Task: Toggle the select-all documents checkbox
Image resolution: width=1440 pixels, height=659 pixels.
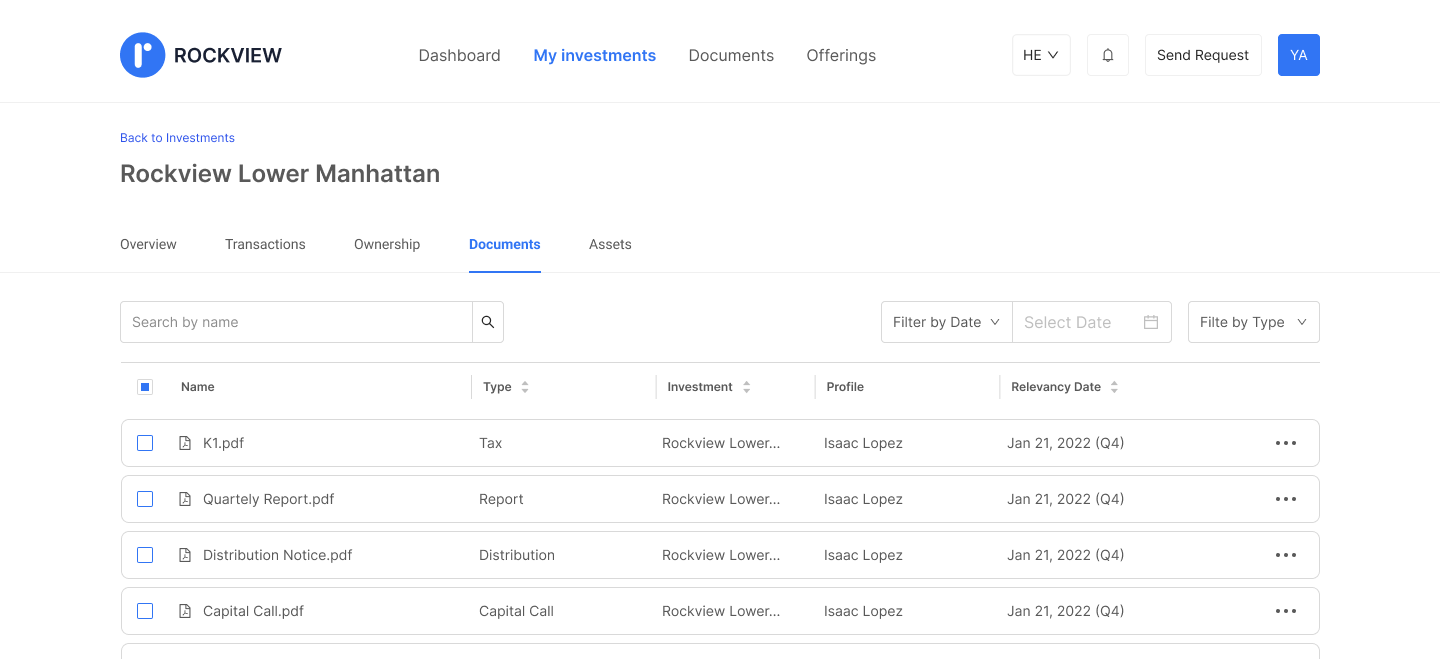Action: [145, 386]
